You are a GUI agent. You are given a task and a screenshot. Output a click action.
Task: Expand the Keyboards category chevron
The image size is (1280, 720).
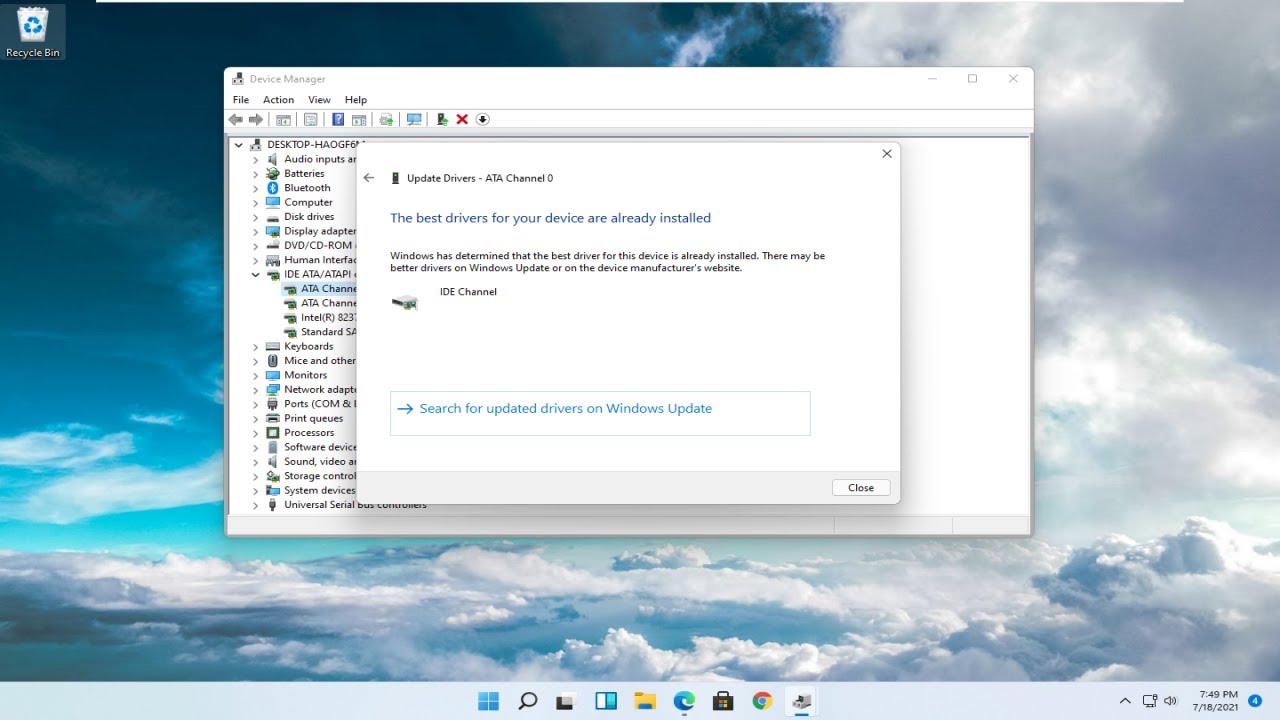[255, 346]
